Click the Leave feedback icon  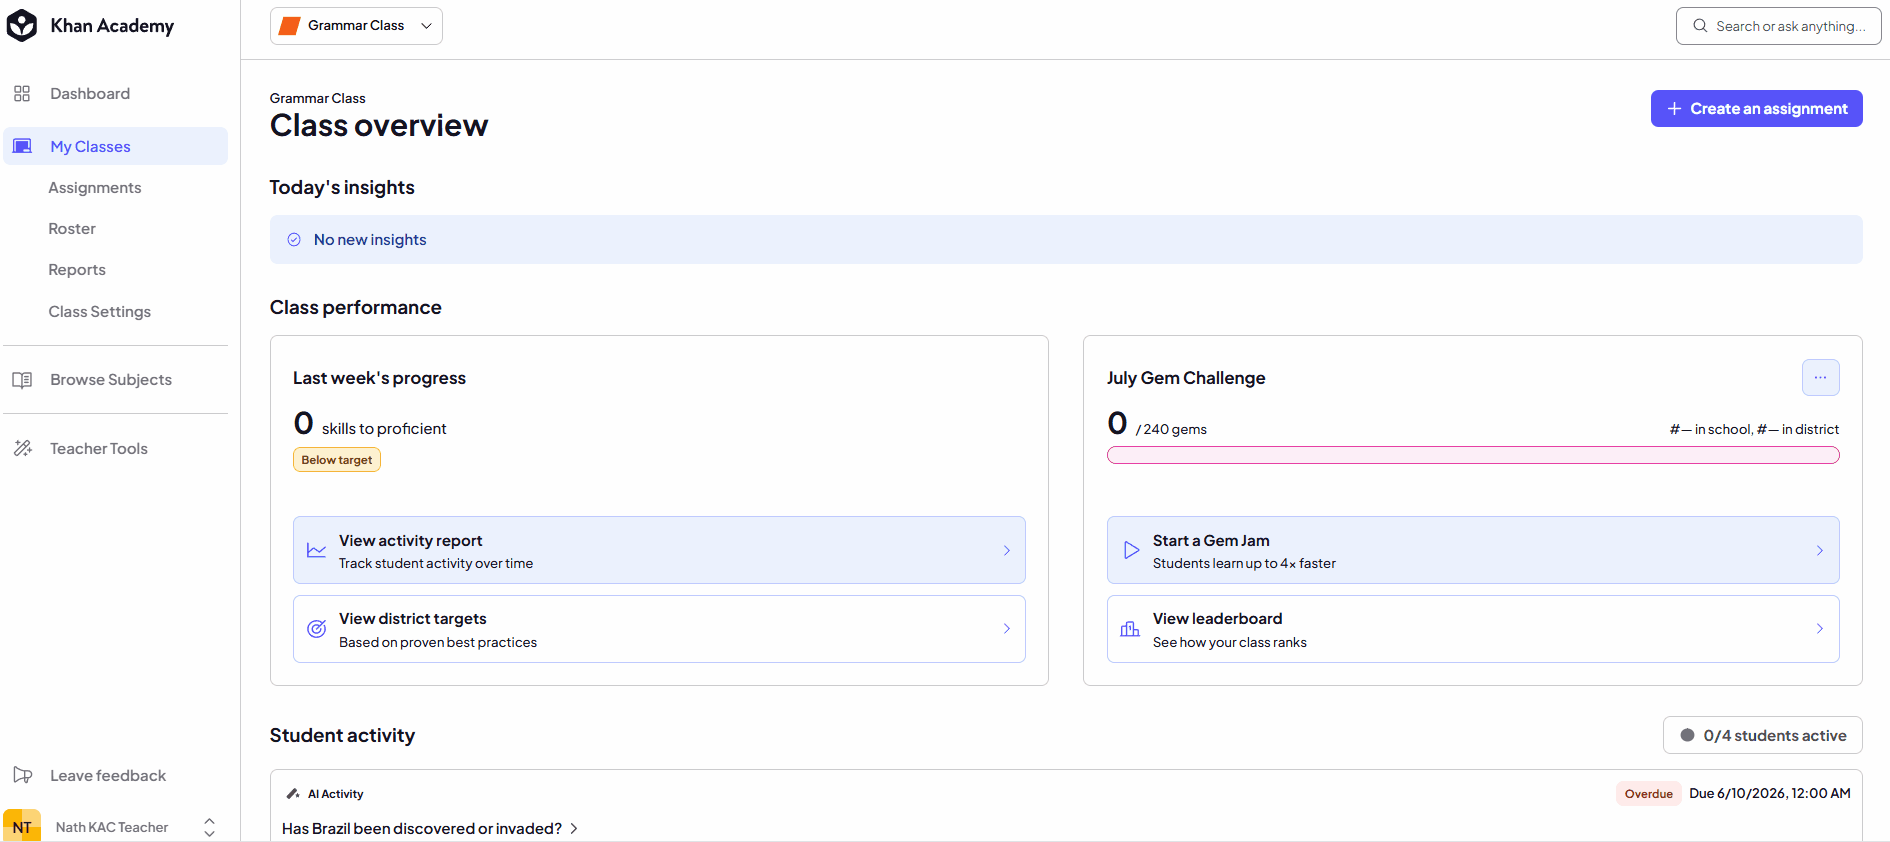click(22, 775)
